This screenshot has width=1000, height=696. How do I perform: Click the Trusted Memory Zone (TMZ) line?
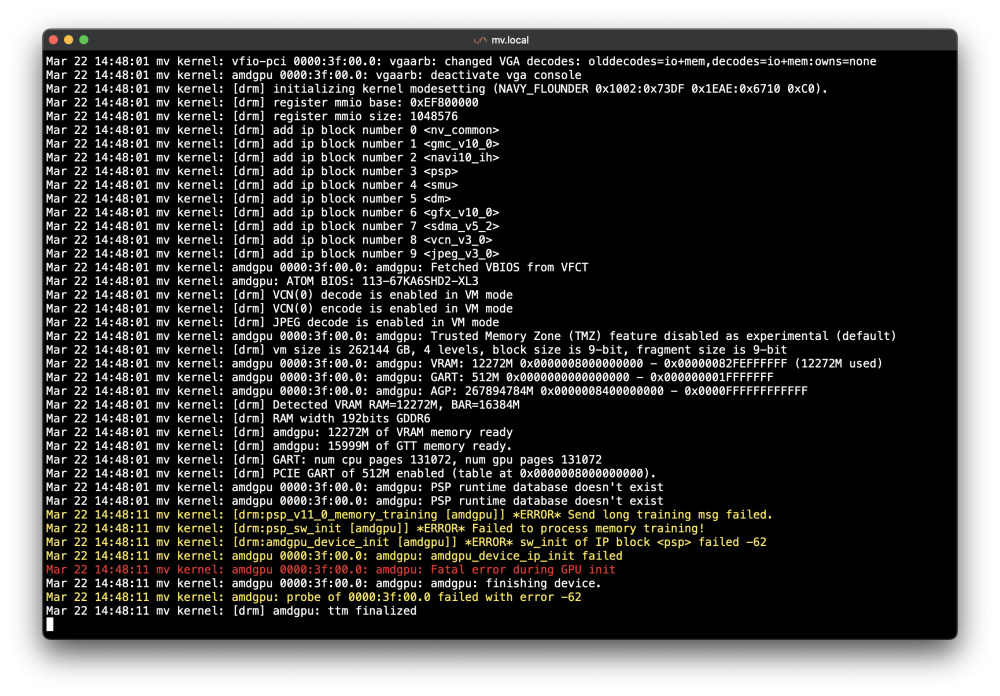pyautogui.click(x=471, y=336)
